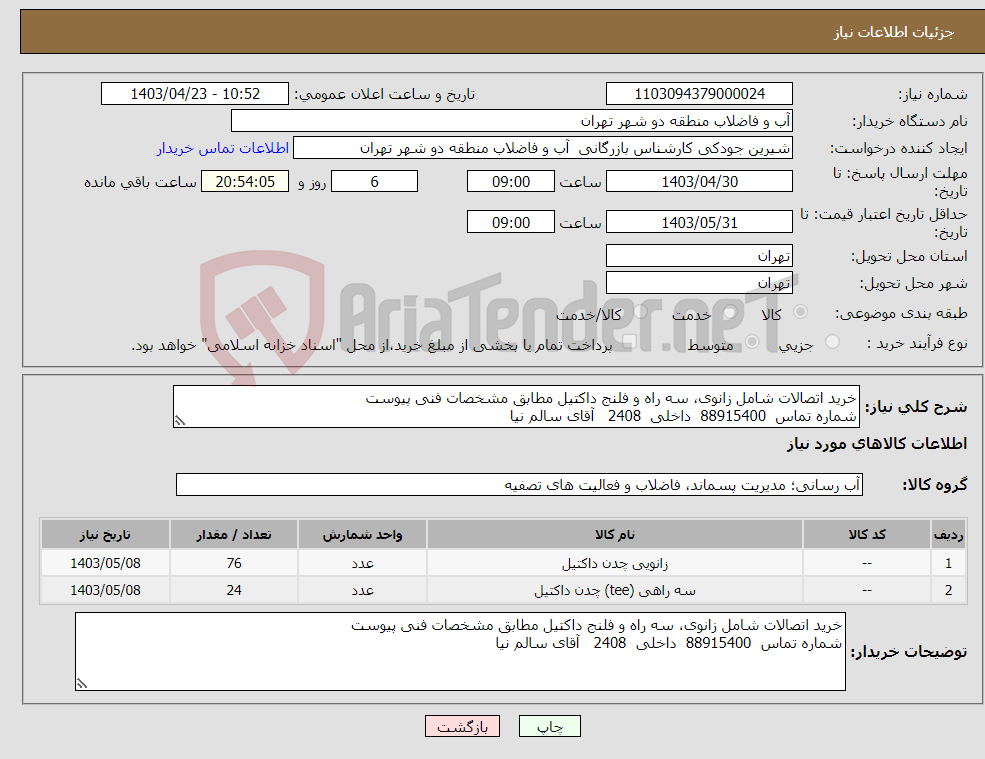Select the کالا/خدمت radio button
985x759 pixels.
640,312
